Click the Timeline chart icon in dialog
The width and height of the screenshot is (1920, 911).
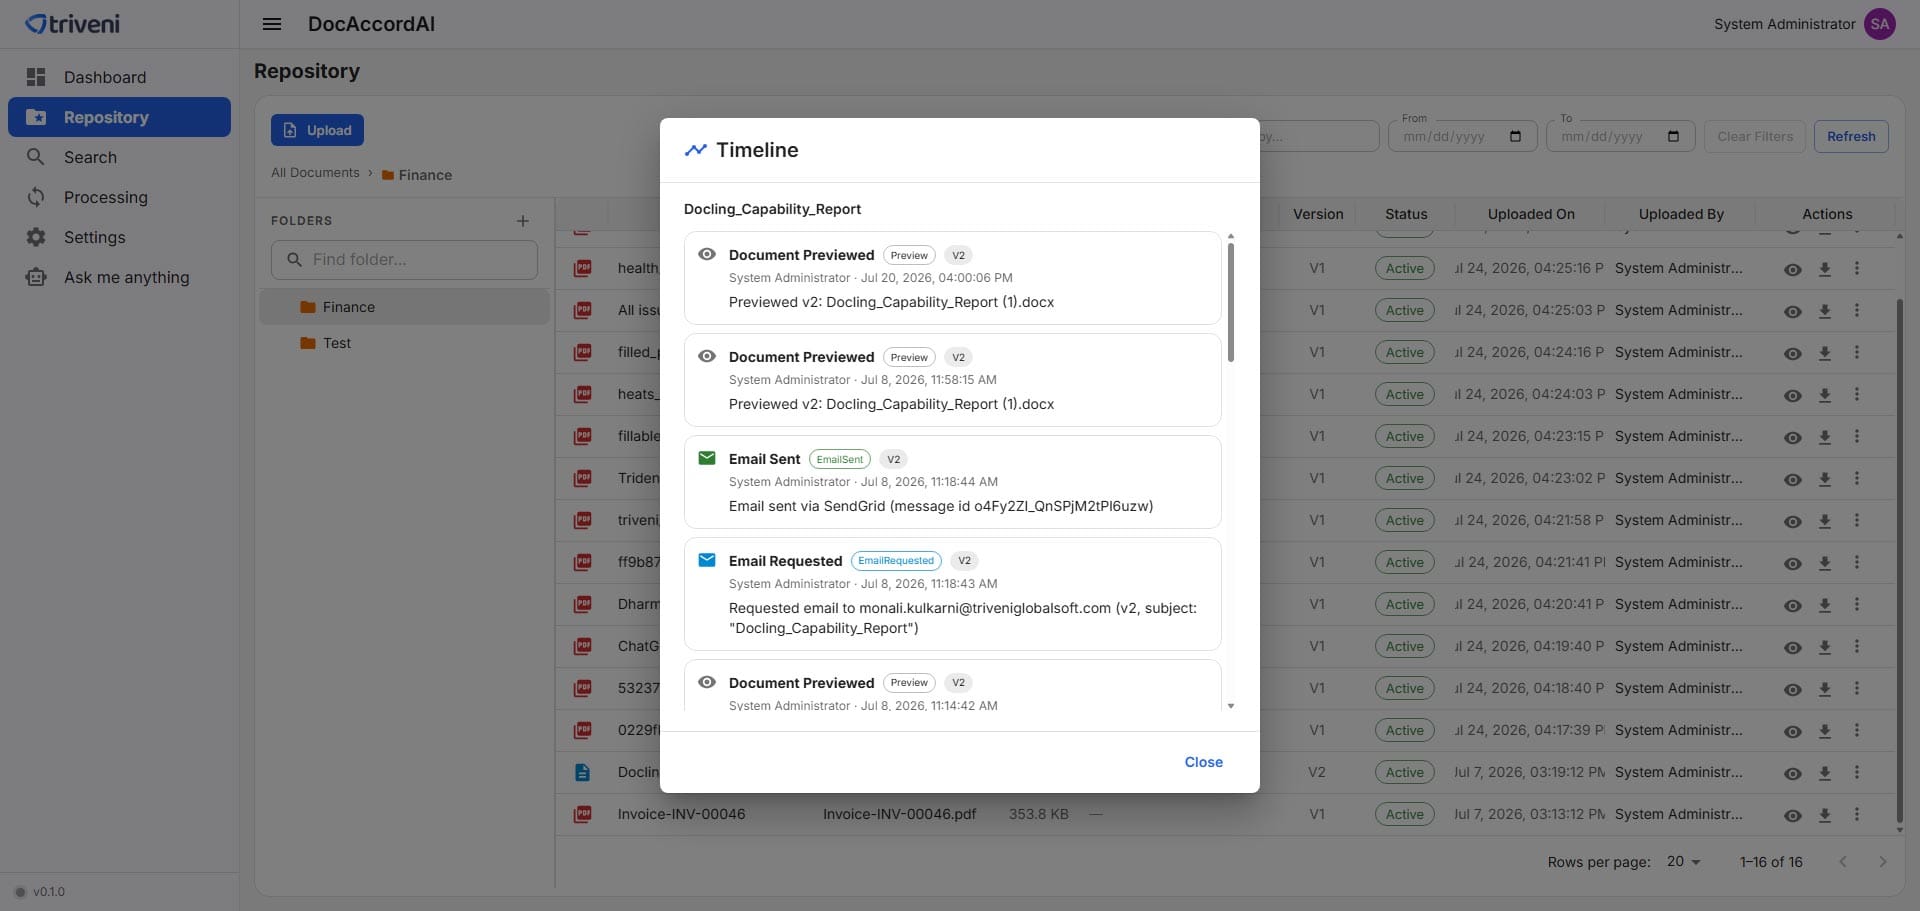[695, 150]
